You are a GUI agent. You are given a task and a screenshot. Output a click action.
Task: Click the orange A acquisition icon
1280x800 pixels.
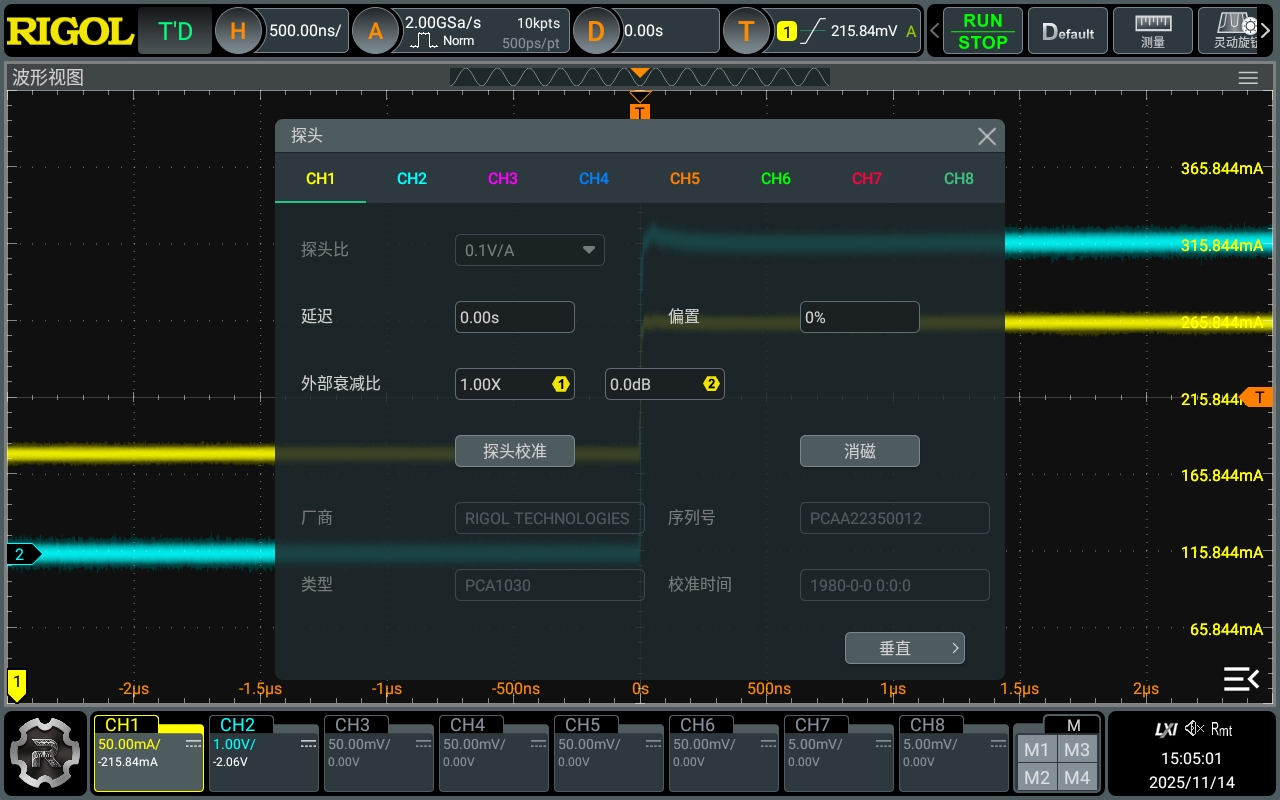(376, 31)
